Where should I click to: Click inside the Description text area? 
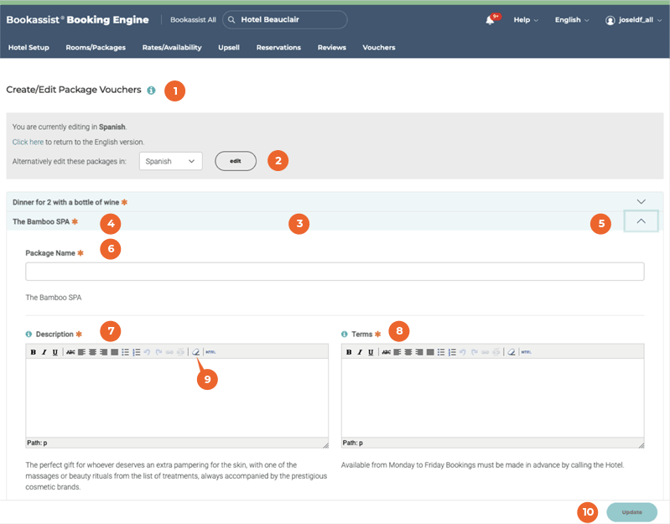click(x=177, y=397)
